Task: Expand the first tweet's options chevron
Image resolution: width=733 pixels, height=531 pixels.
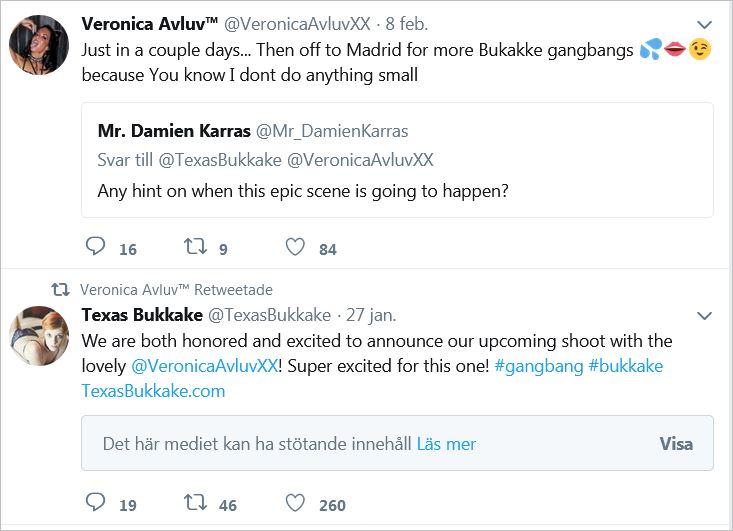Action: click(704, 24)
